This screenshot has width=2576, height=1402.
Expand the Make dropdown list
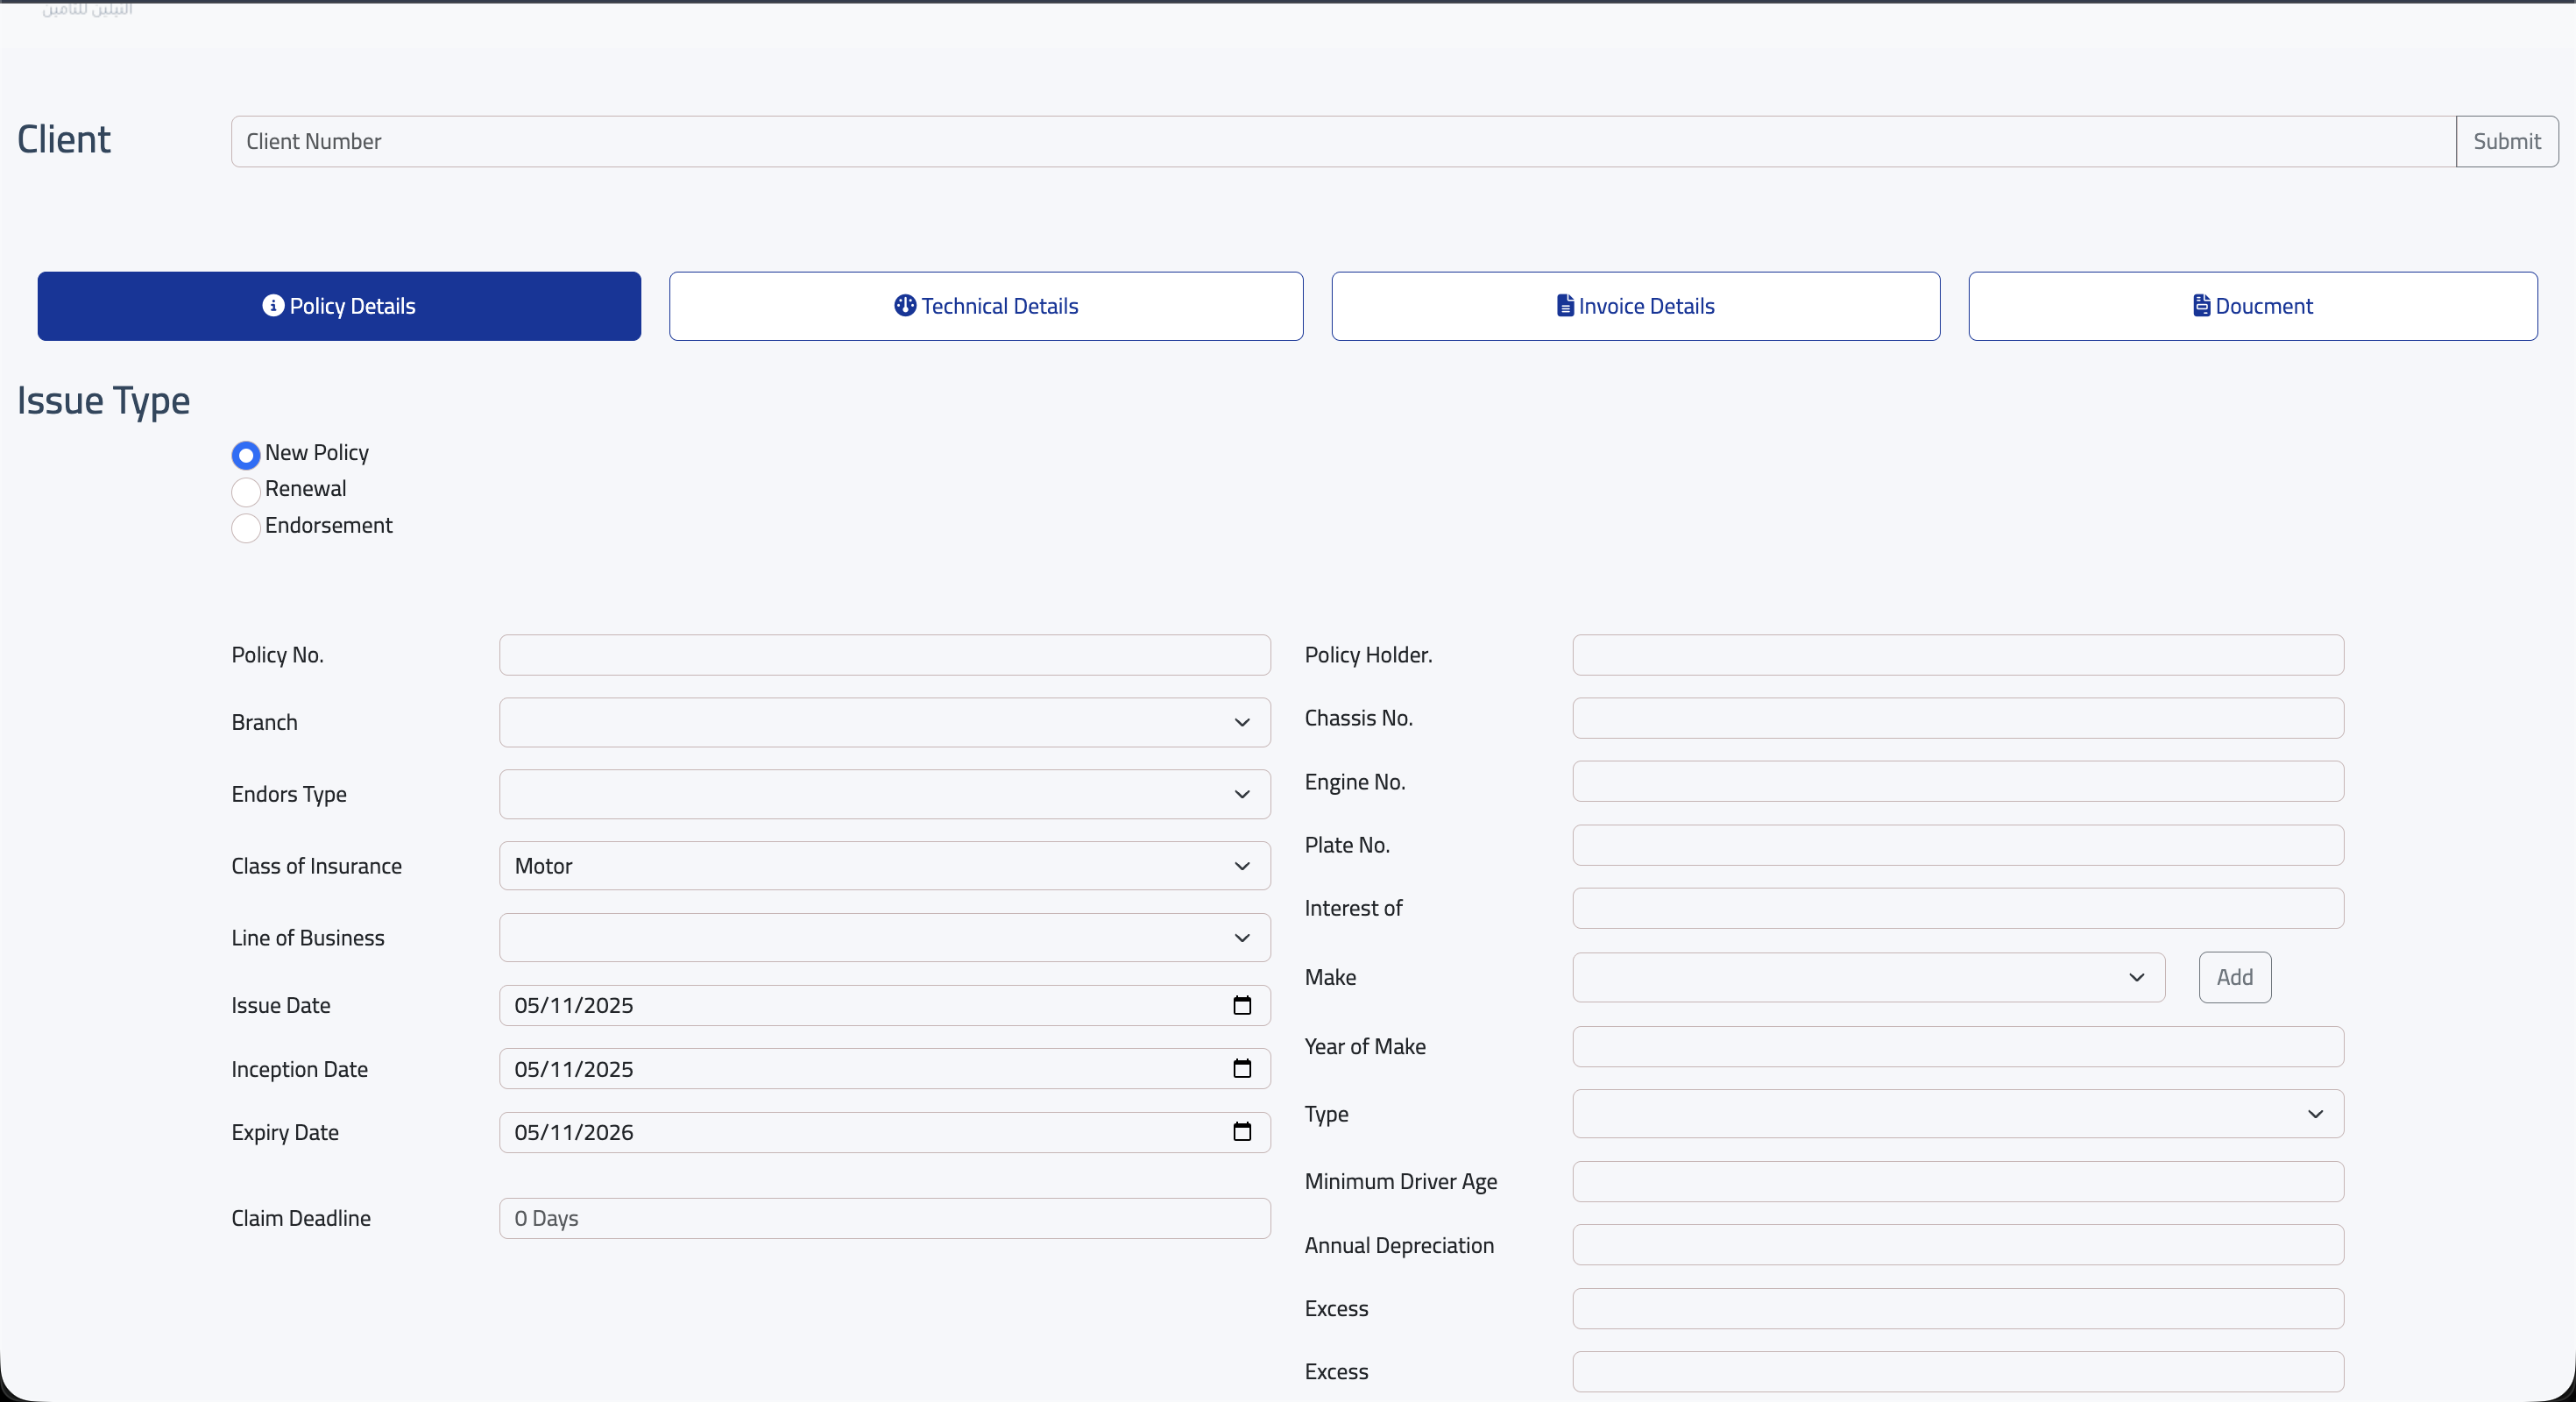pos(1867,977)
